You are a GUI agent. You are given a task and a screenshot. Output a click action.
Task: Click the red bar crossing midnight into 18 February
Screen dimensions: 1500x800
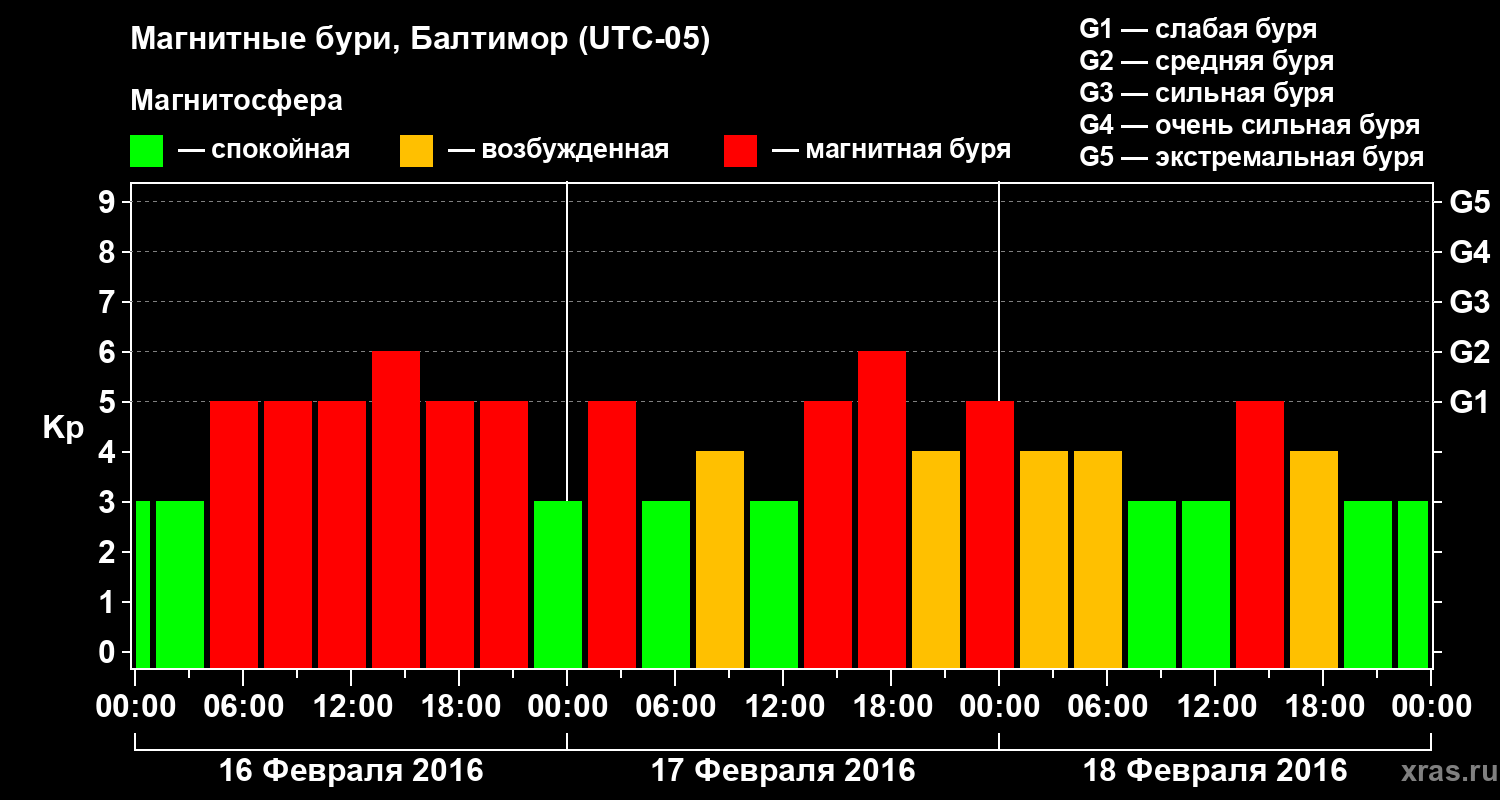click(990, 534)
